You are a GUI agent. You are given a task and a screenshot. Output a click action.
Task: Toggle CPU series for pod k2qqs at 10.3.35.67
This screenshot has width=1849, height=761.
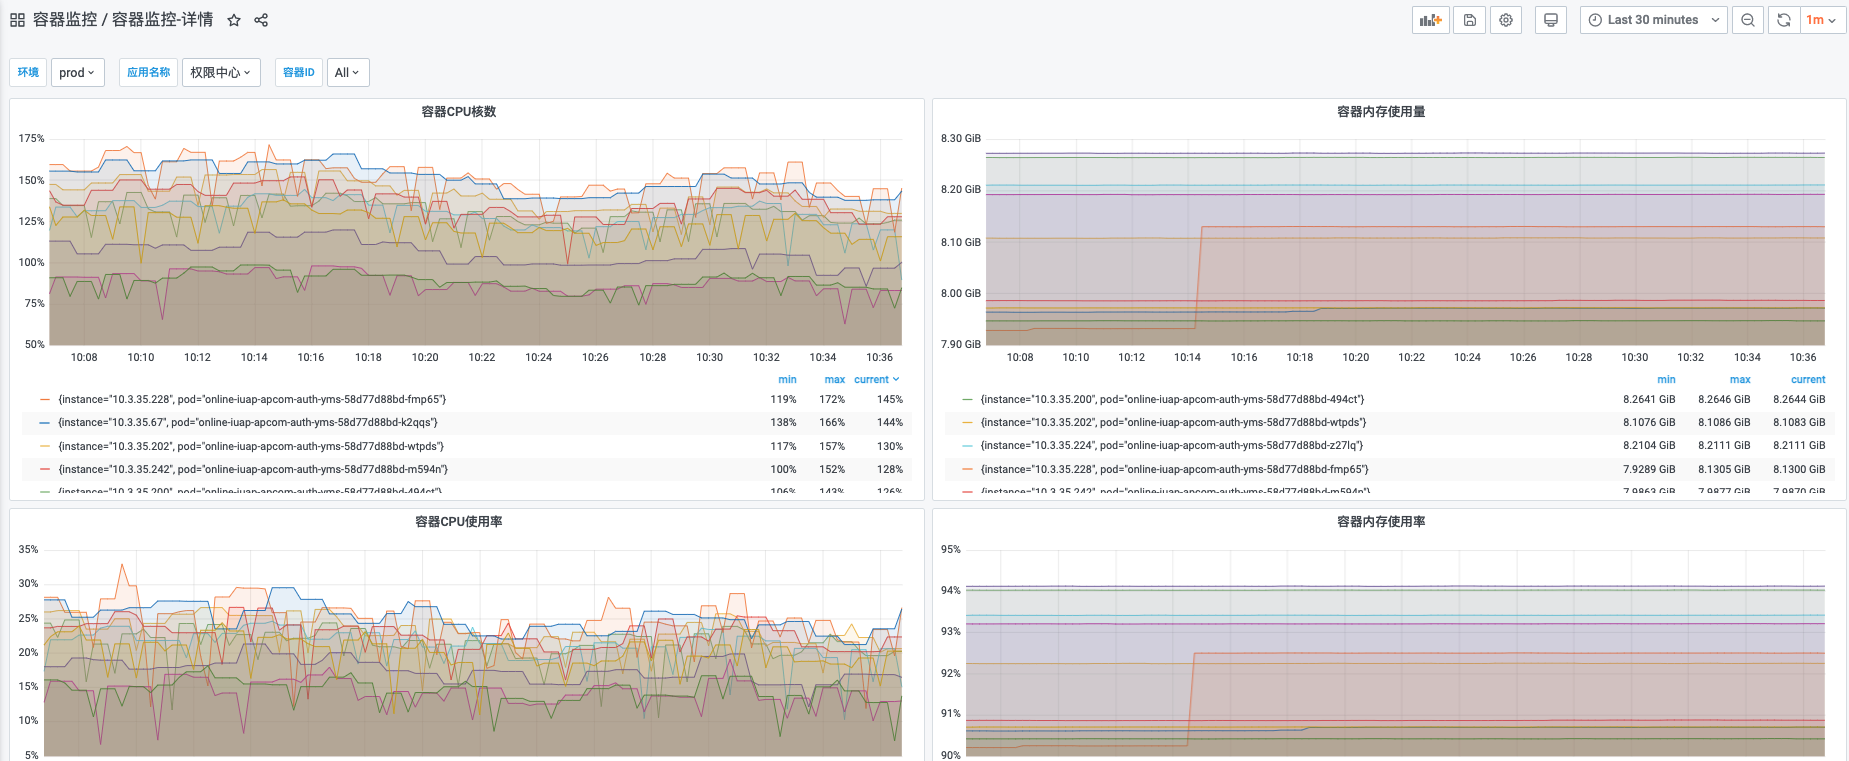tap(248, 422)
